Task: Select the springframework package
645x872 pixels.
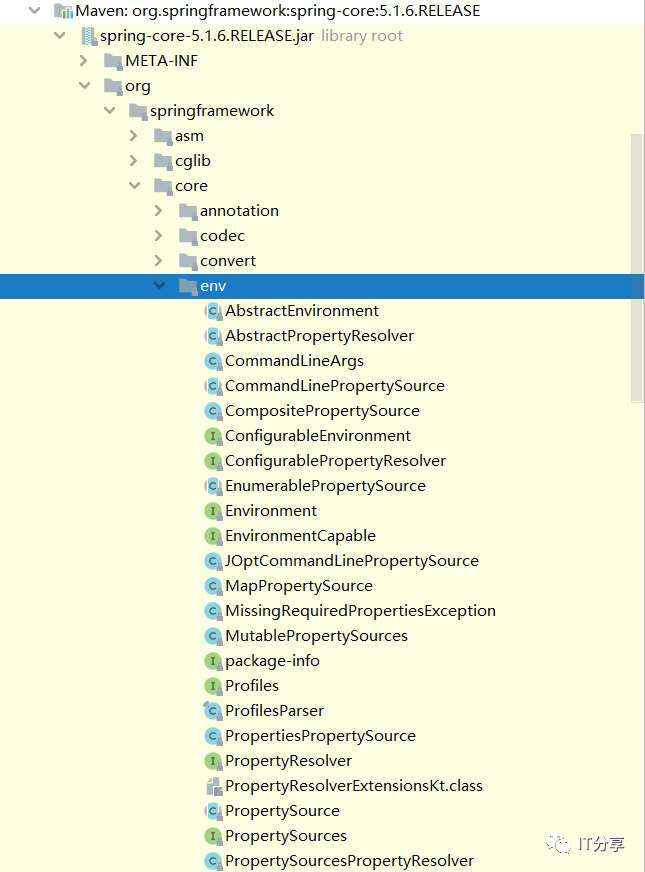Action: [322, 111]
